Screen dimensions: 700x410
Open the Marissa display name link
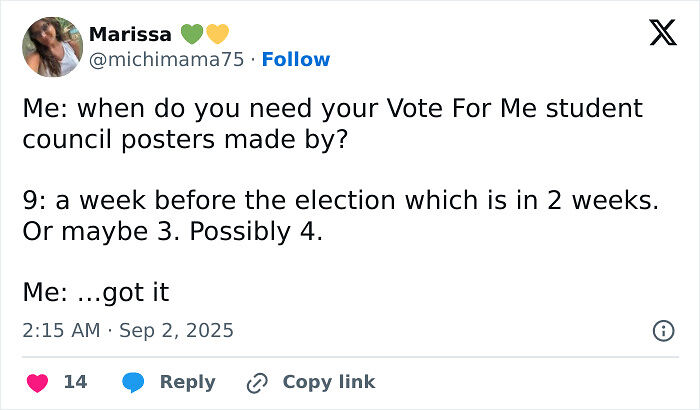coord(130,34)
